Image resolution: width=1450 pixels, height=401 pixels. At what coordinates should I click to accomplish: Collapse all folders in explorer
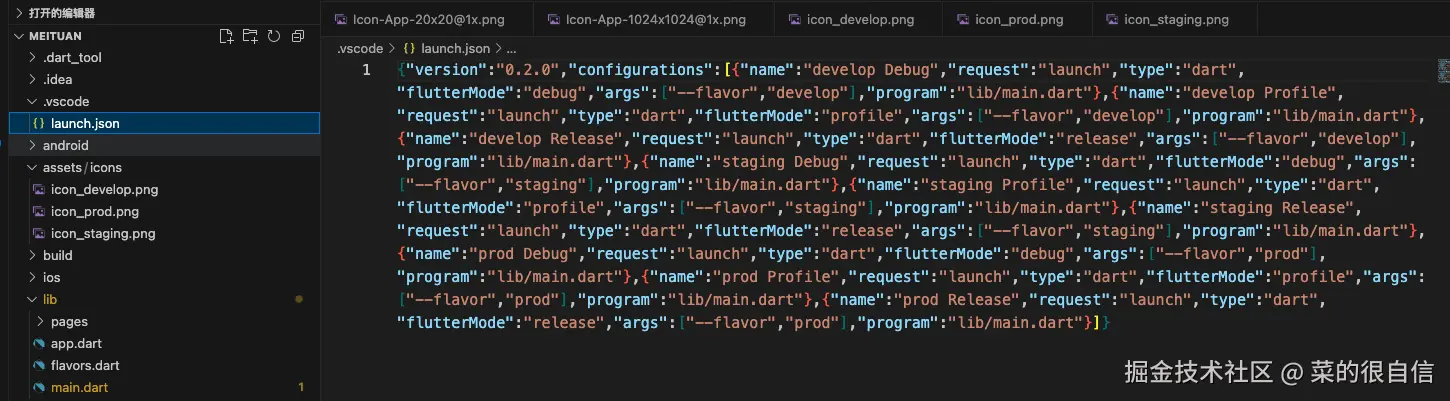pos(298,36)
